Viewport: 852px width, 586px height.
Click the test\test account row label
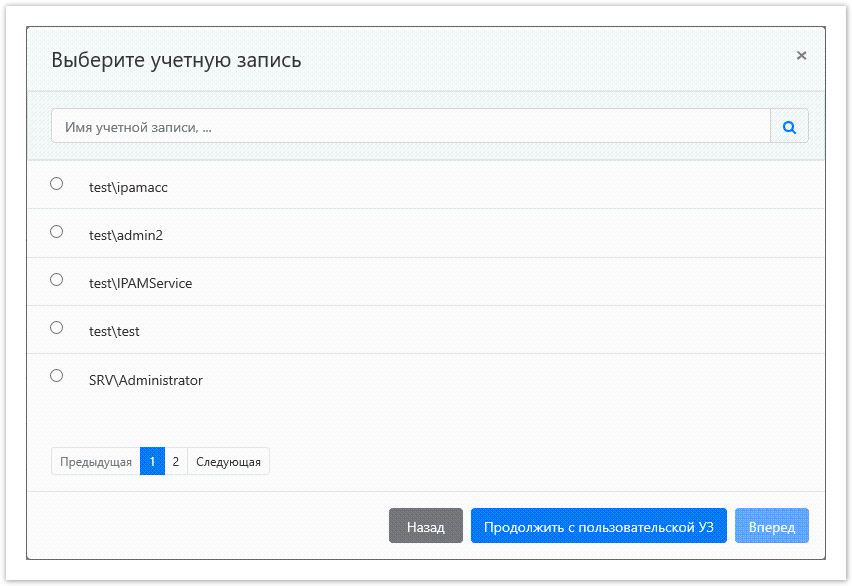tap(114, 331)
